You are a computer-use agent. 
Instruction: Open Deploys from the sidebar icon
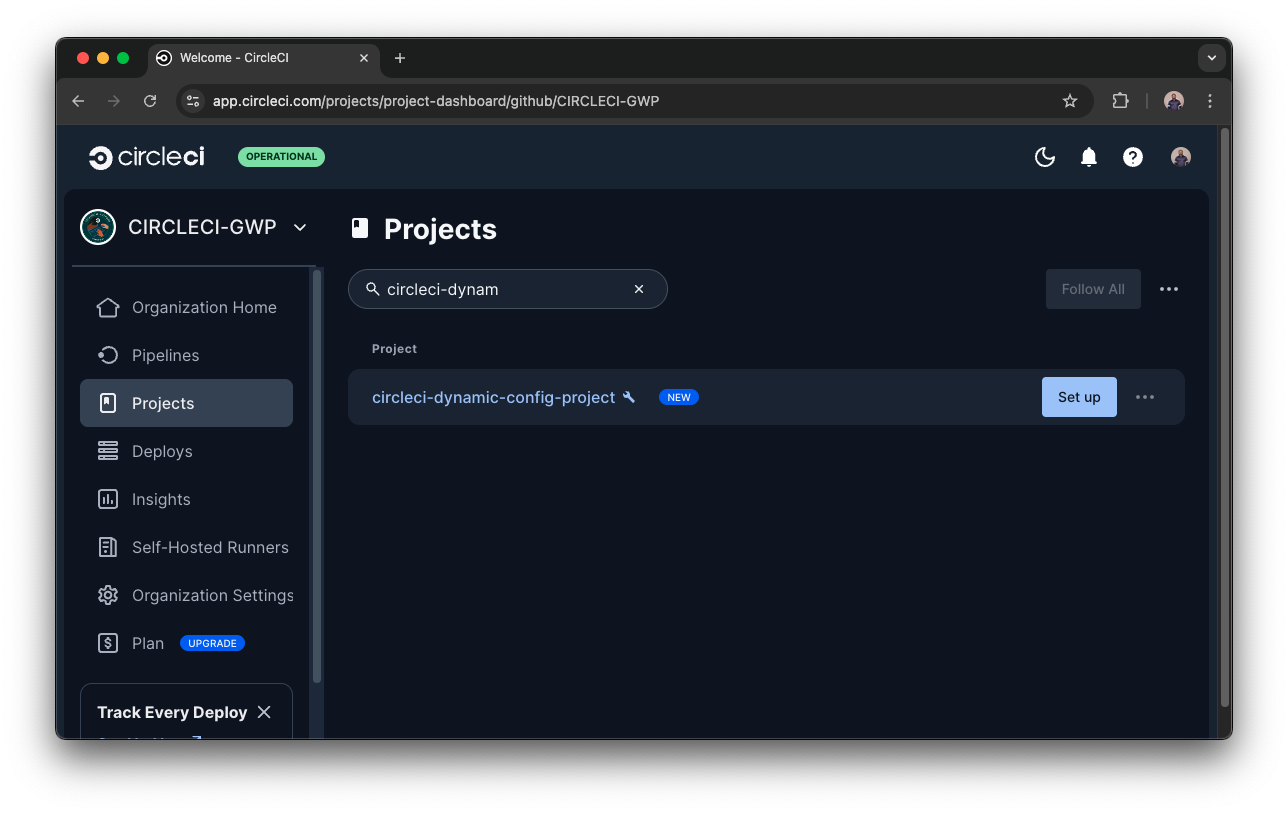[107, 451]
